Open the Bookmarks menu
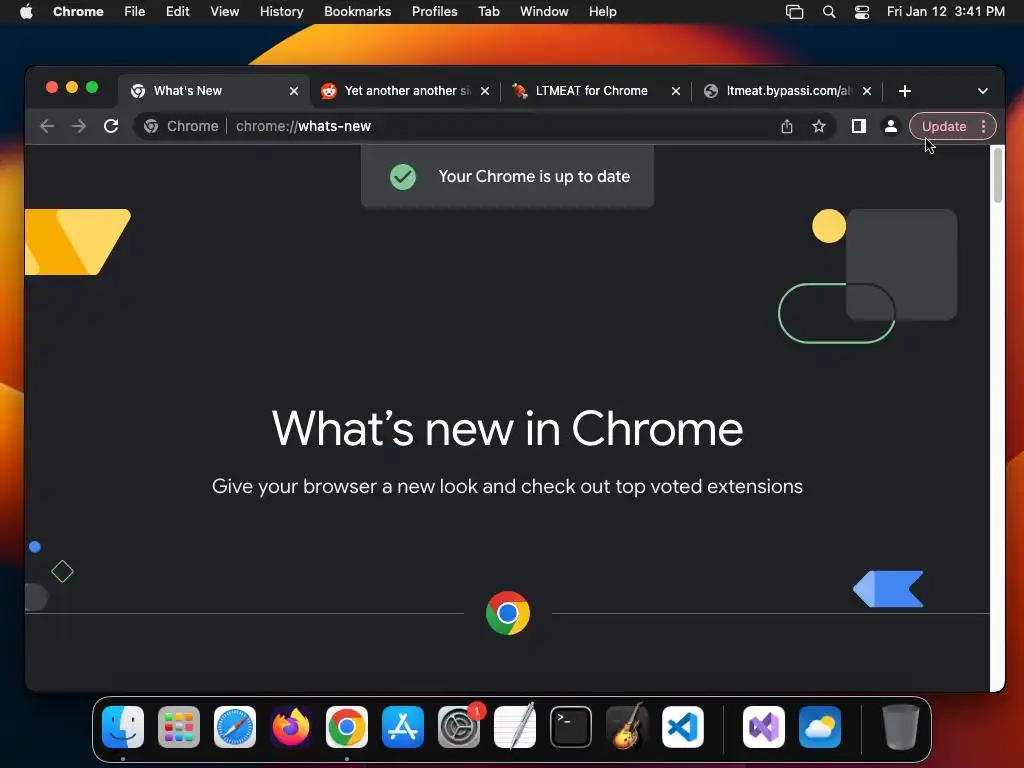The width and height of the screenshot is (1024, 768). tap(357, 11)
